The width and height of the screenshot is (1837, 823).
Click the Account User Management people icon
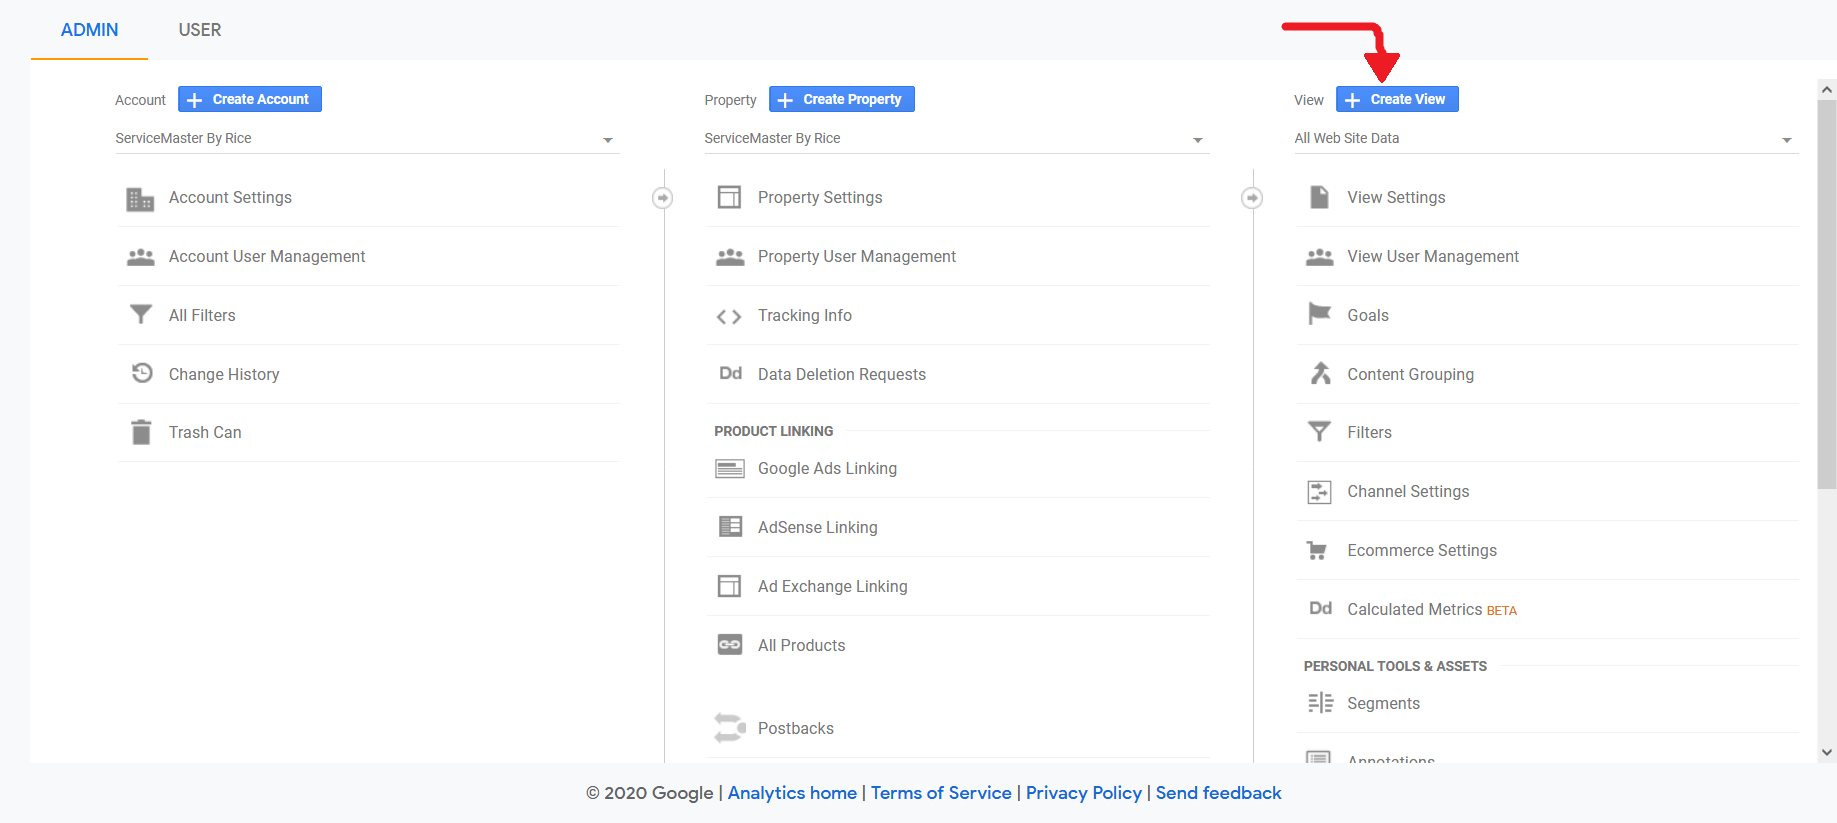tap(140, 257)
